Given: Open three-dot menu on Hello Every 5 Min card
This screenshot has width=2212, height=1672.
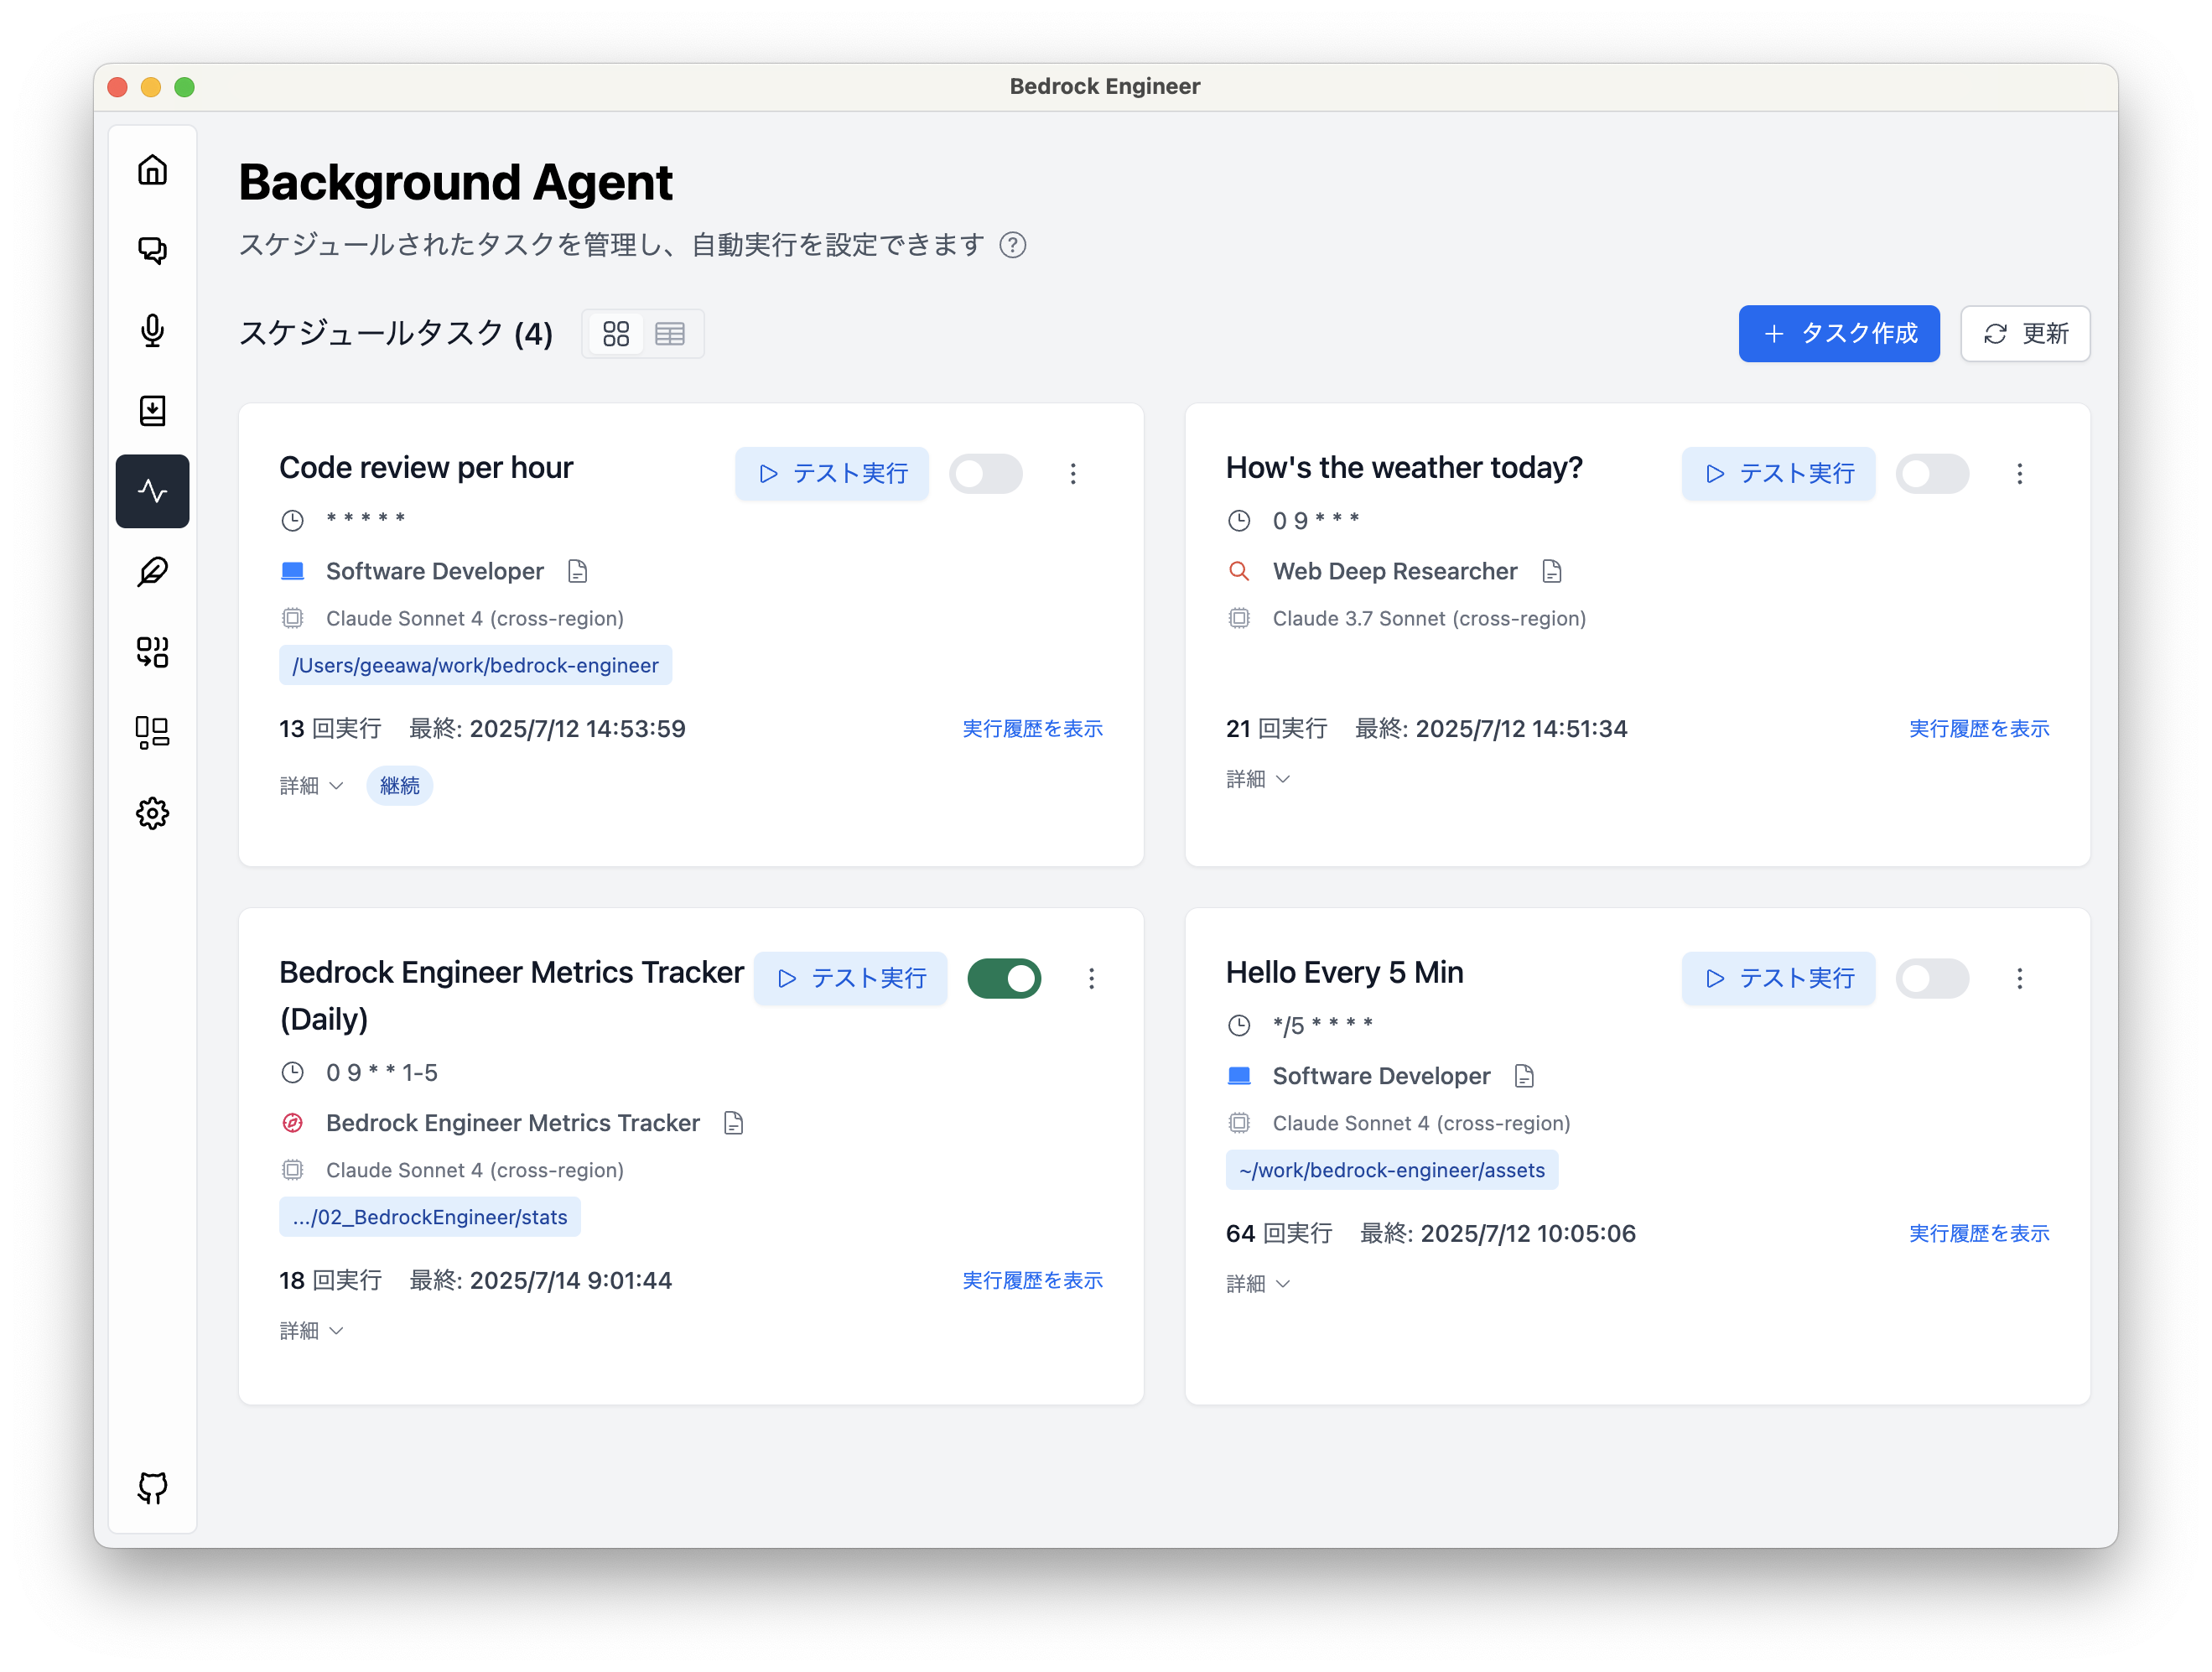Looking at the screenshot, I should pyautogui.click(x=2019, y=978).
